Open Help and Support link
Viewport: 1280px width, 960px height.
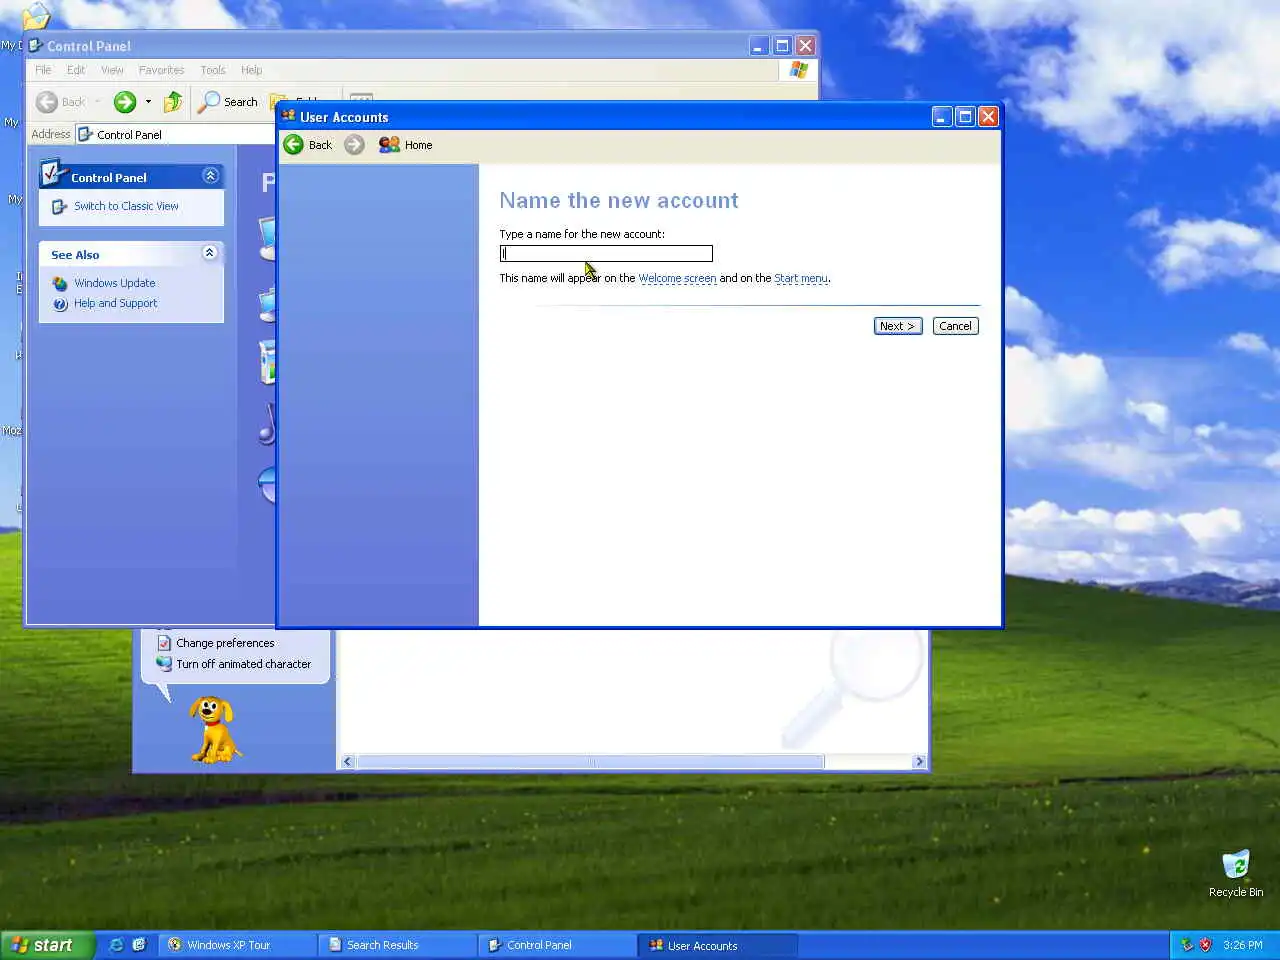pos(115,303)
